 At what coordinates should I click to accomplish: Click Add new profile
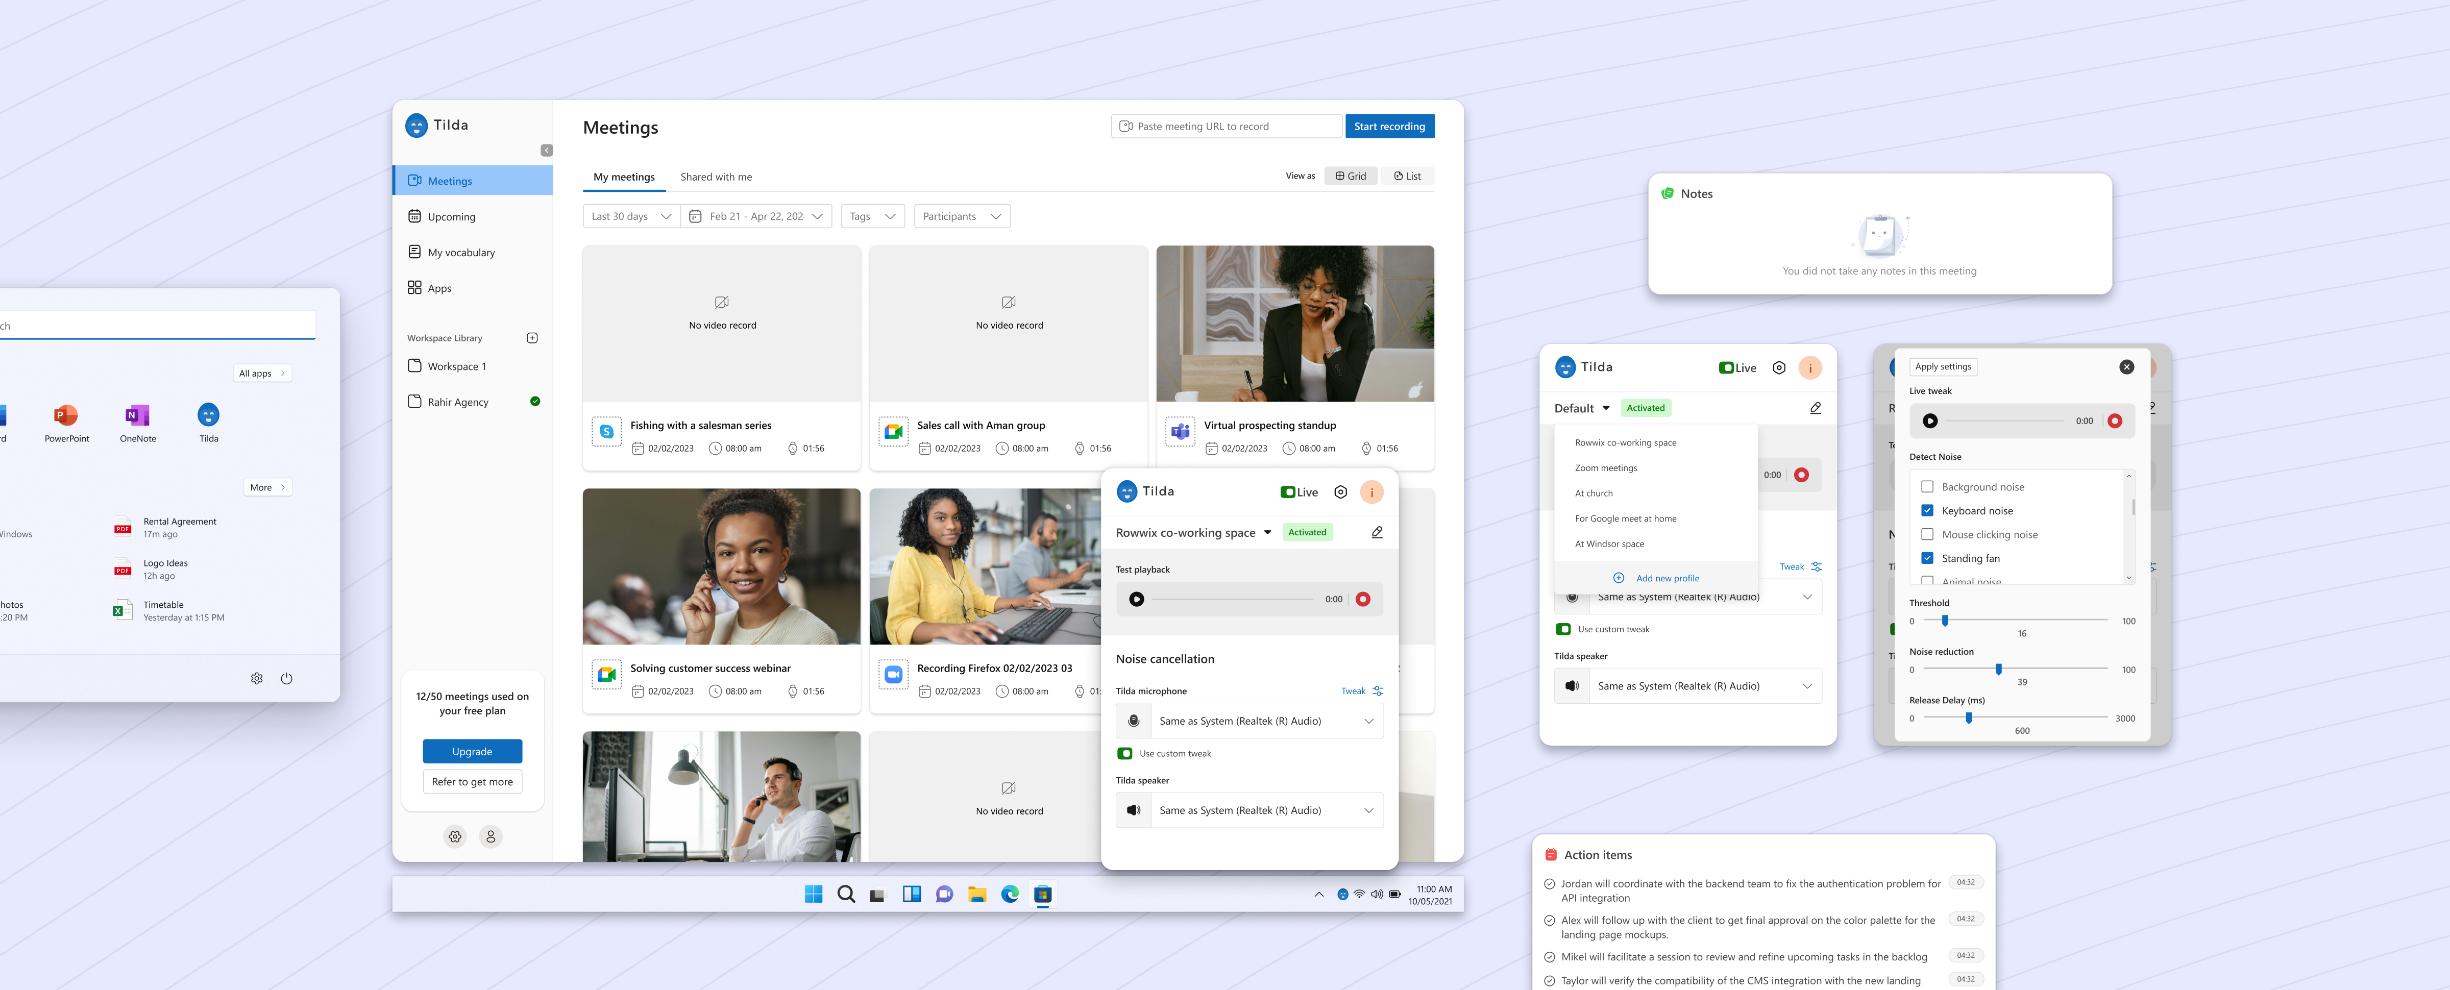coord(1656,578)
